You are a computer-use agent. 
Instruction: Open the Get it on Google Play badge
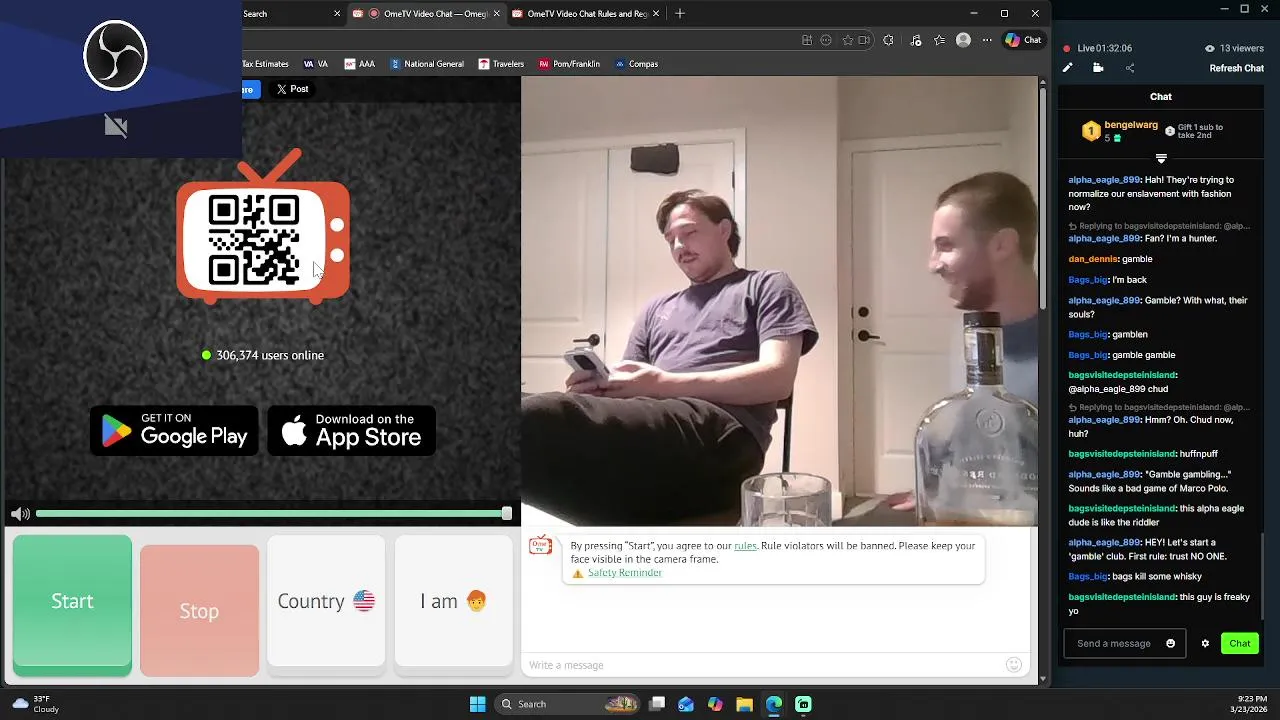[174, 431]
